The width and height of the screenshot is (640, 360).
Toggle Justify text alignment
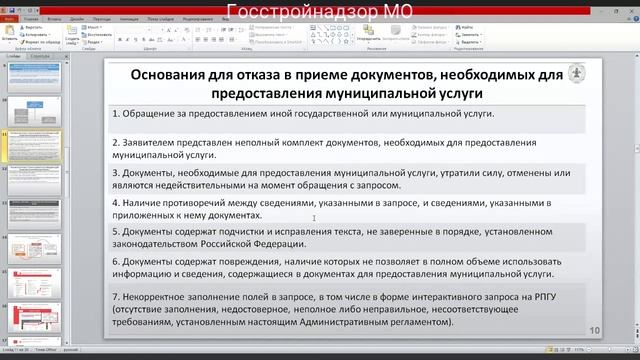click(221, 40)
